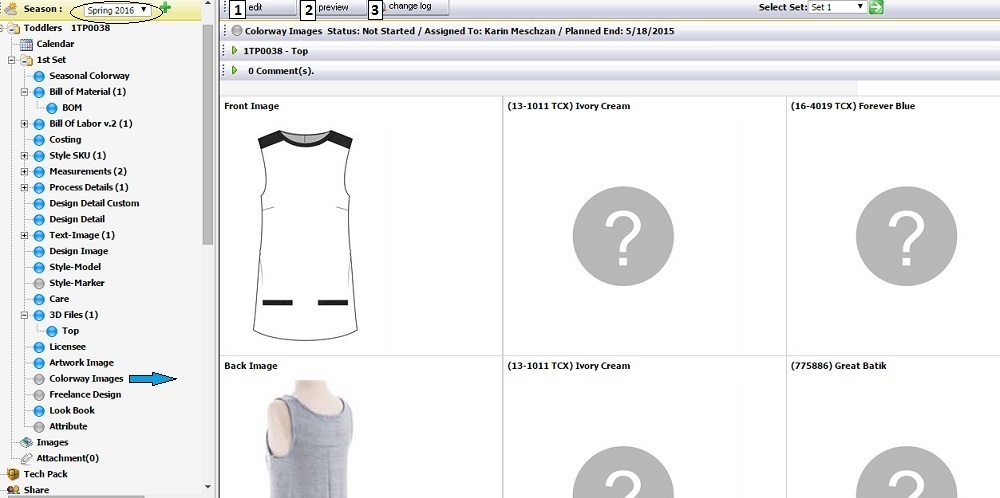
Task: Click the gray icon beside Freelance Design
Action: pos(39,395)
